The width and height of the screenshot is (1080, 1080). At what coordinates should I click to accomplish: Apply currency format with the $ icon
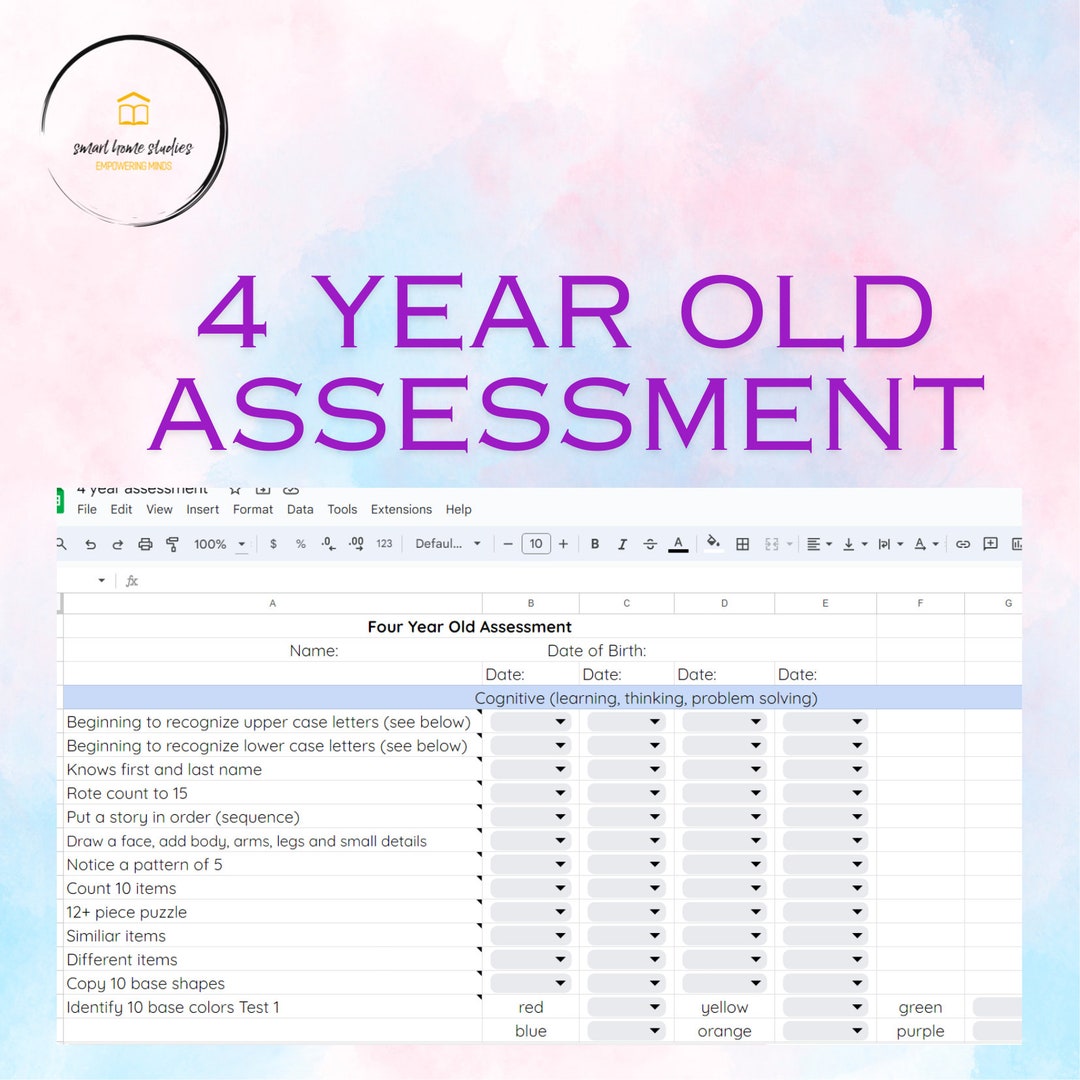274,543
